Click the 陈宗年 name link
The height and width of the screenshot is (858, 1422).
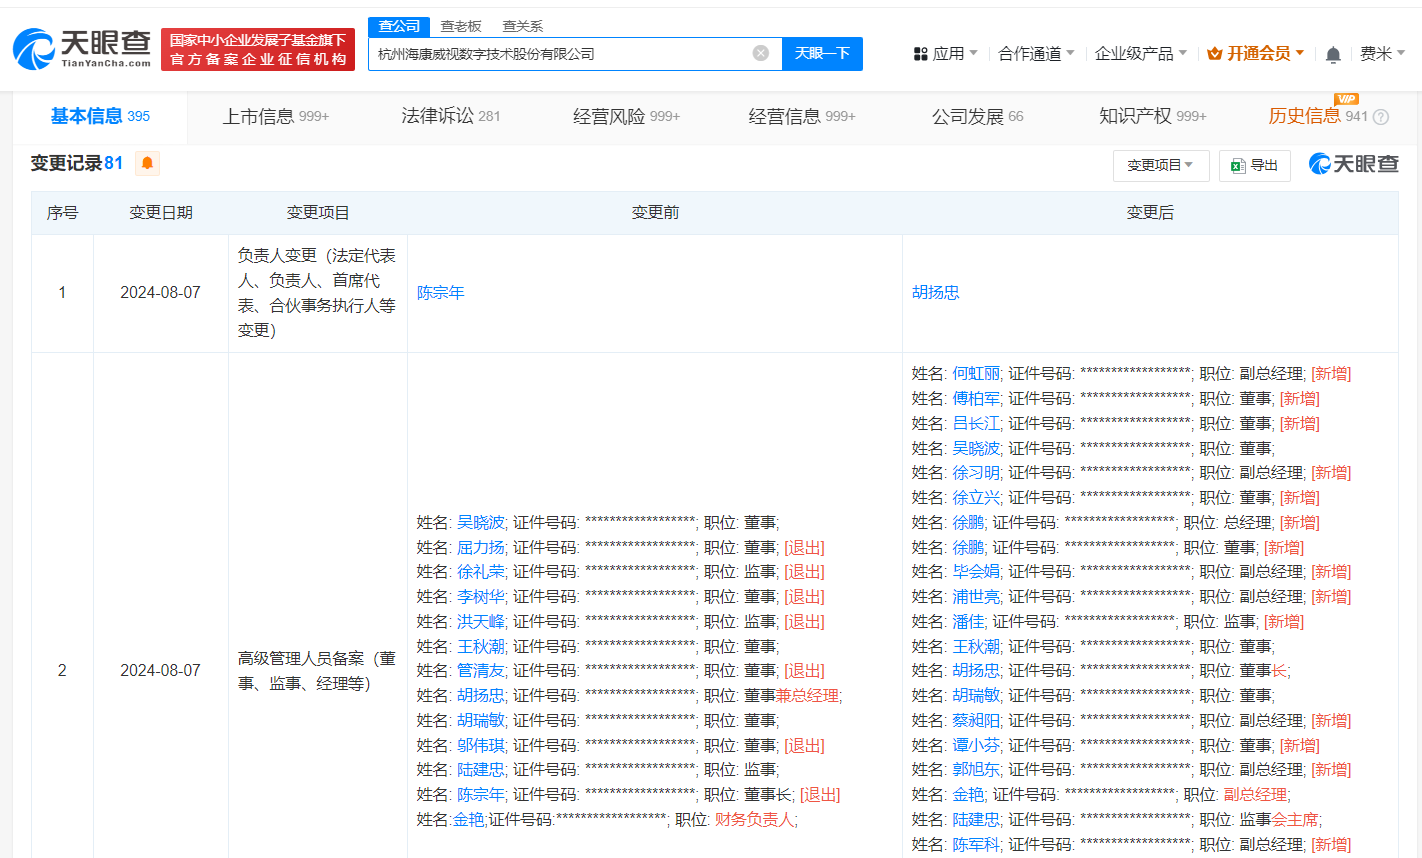click(x=440, y=292)
